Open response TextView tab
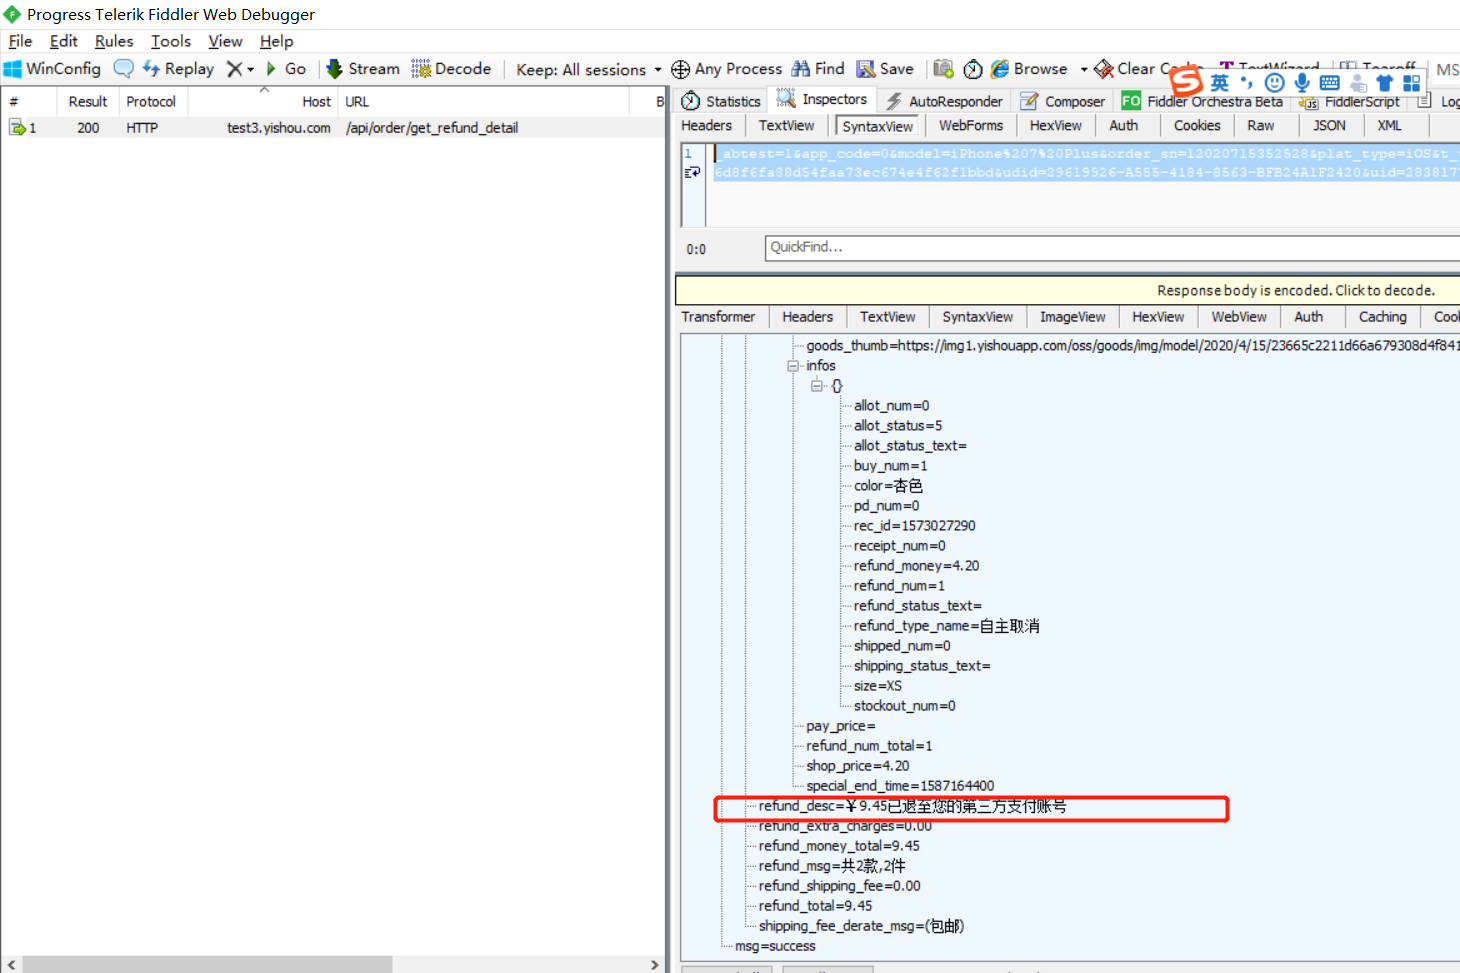 tap(888, 317)
